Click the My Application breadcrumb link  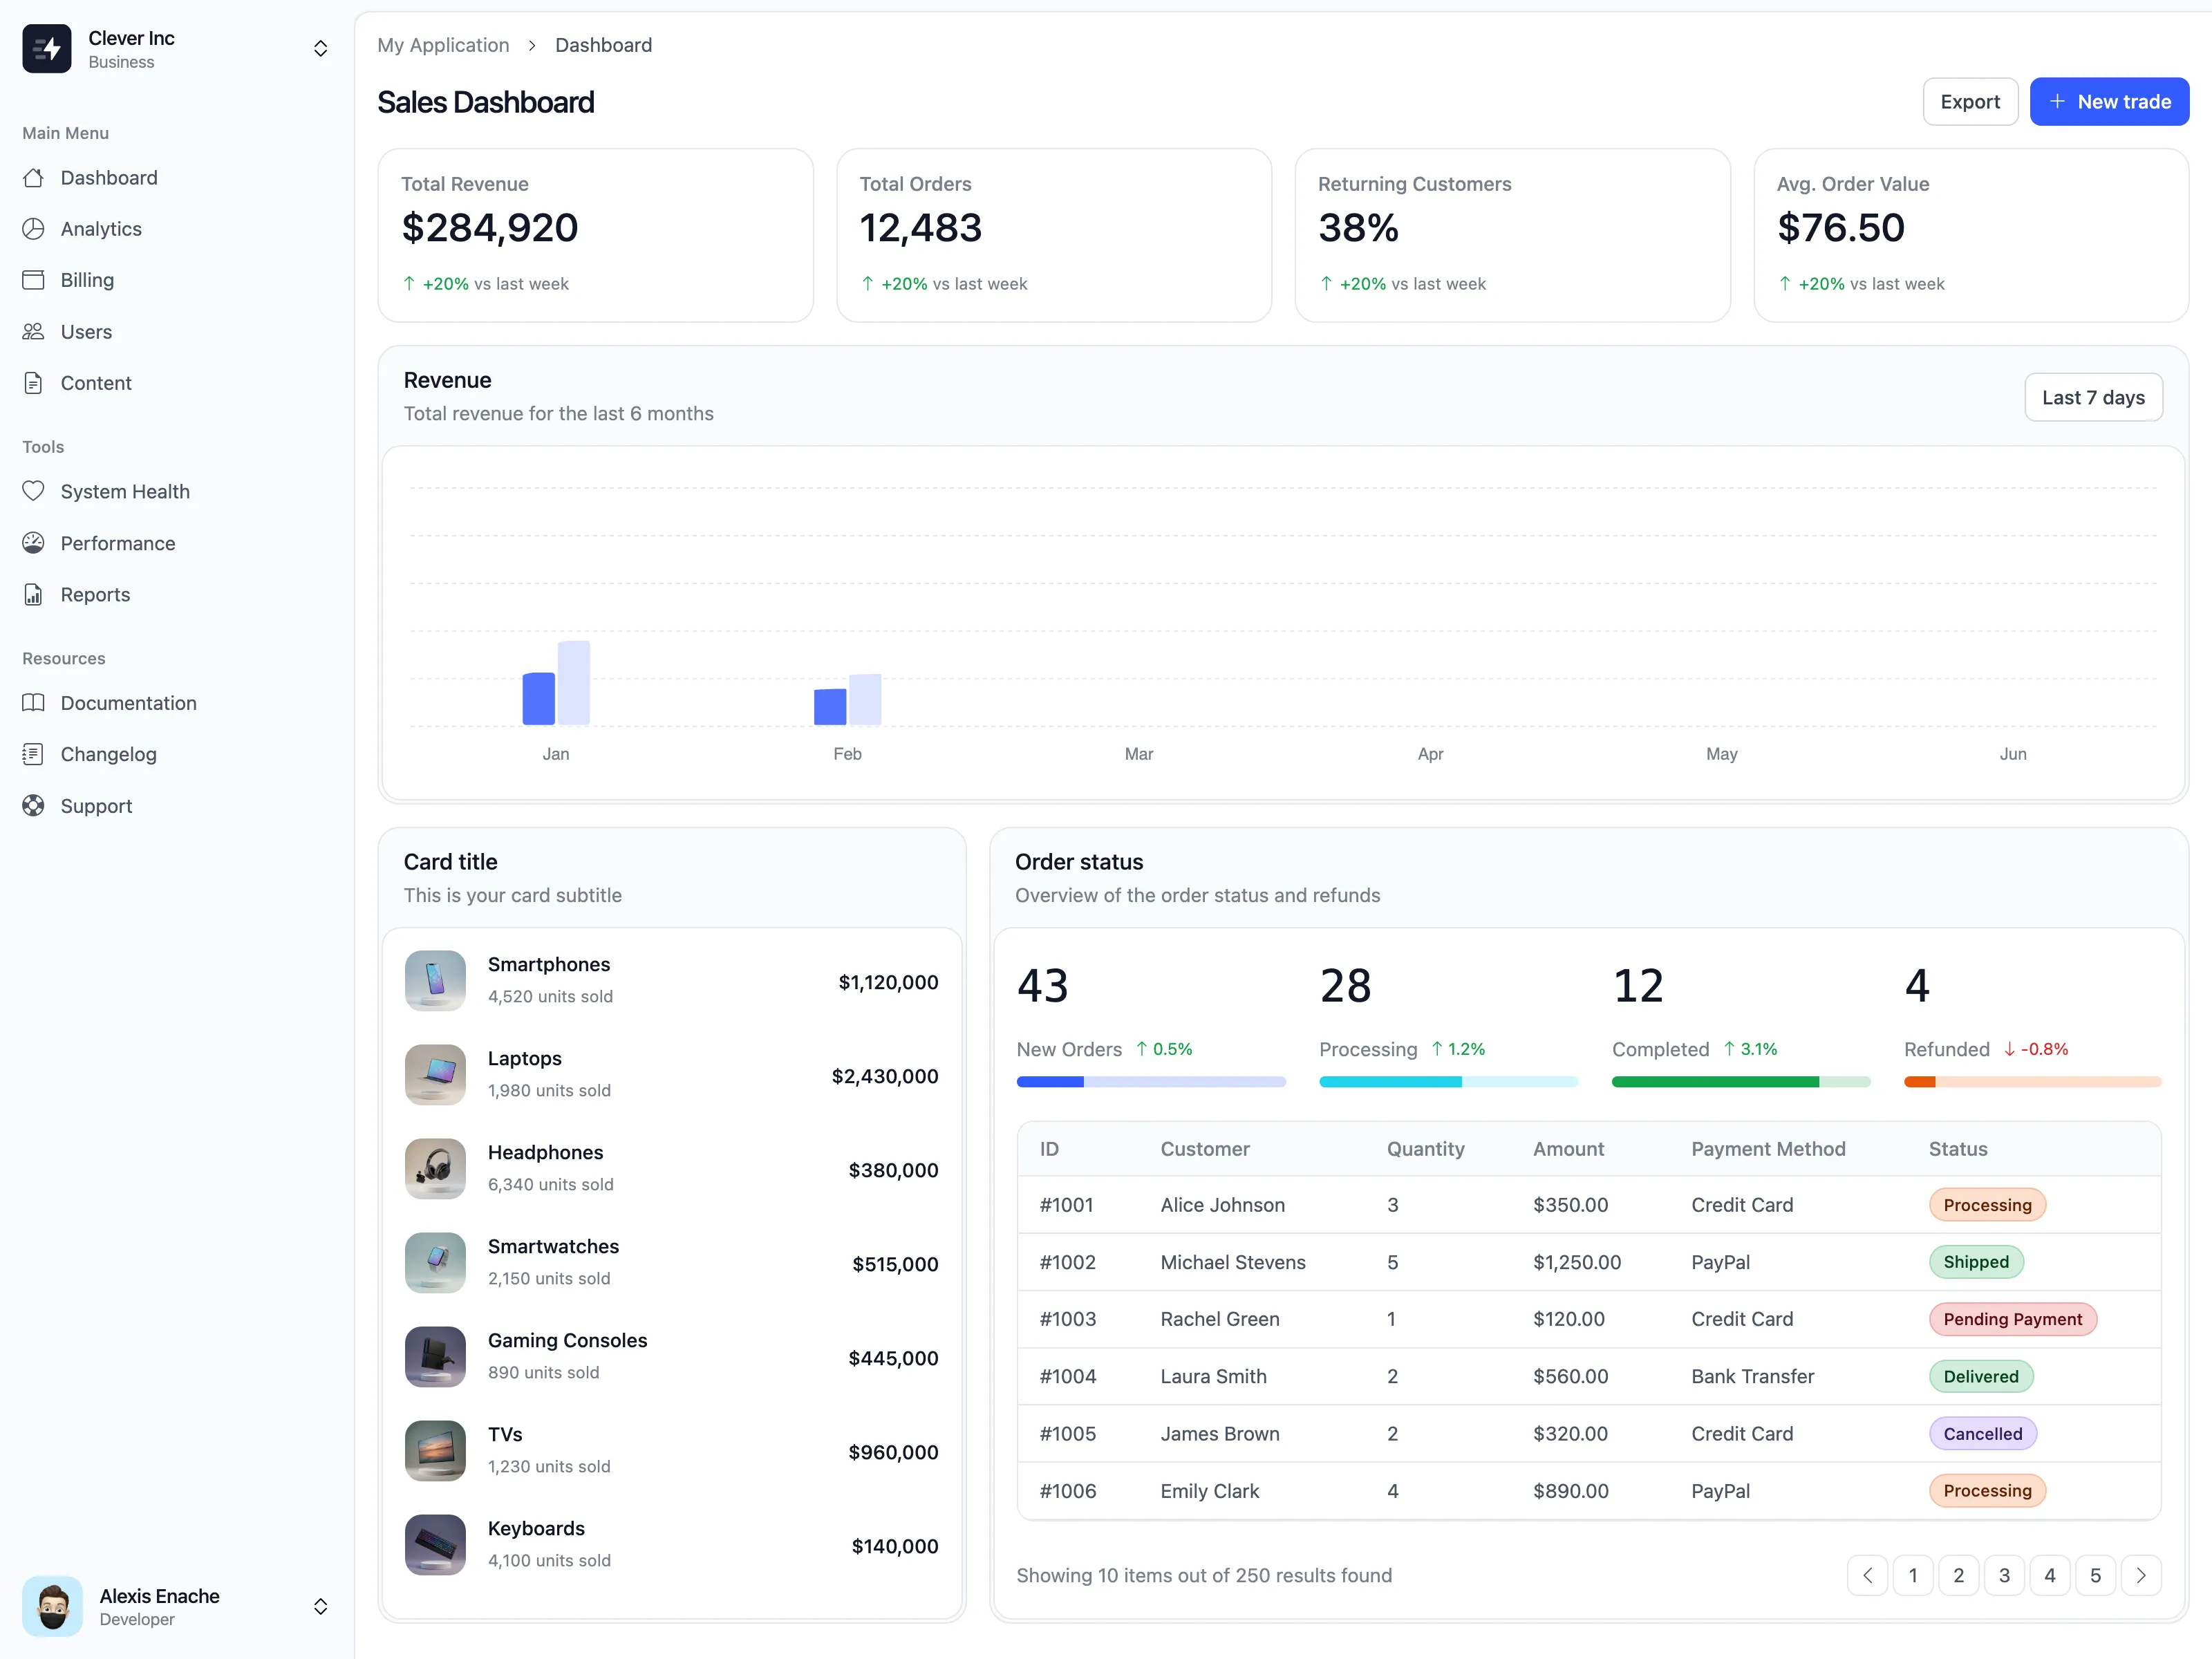pyautogui.click(x=443, y=45)
